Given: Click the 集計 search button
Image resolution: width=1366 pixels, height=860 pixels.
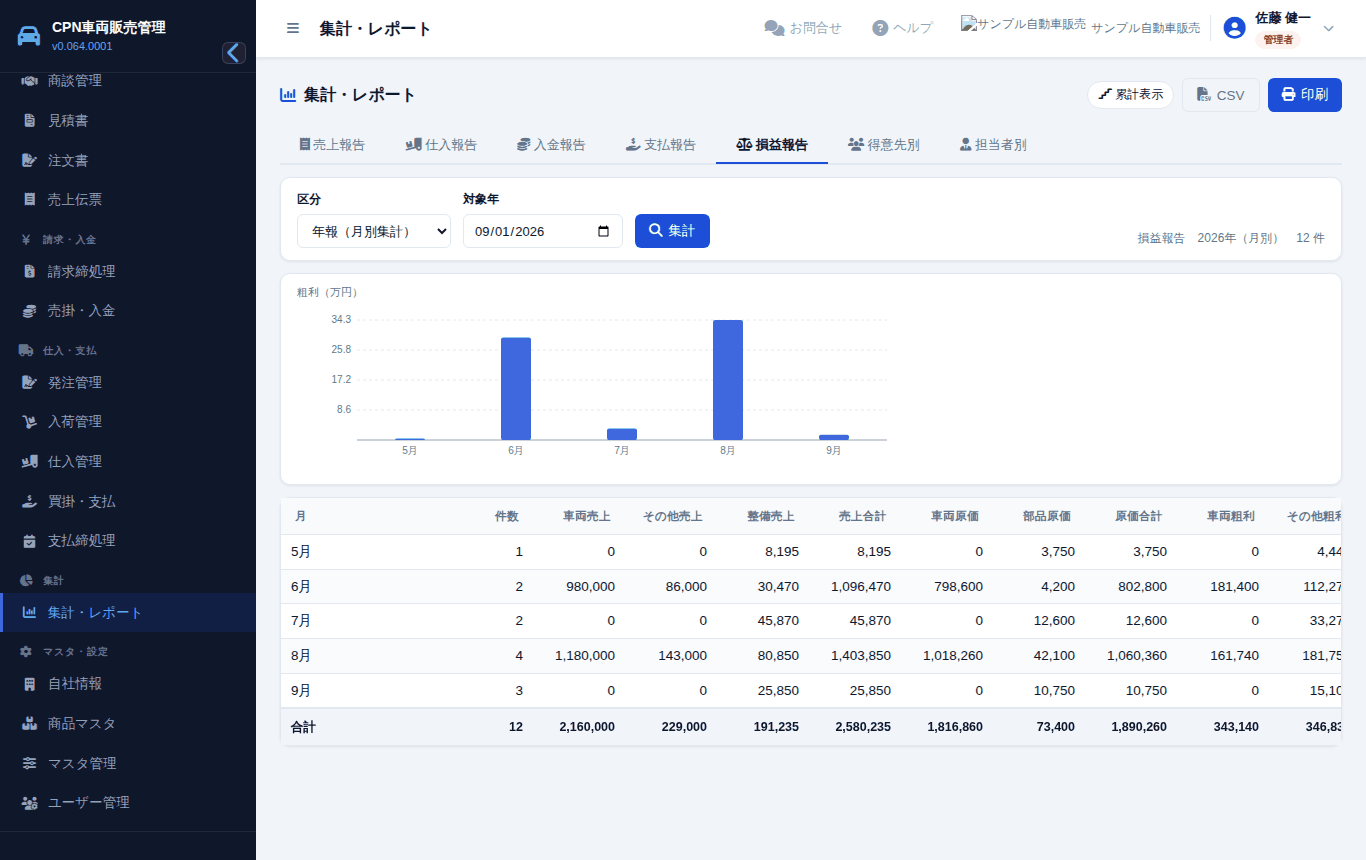Looking at the screenshot, I should (x=672, y=231).
